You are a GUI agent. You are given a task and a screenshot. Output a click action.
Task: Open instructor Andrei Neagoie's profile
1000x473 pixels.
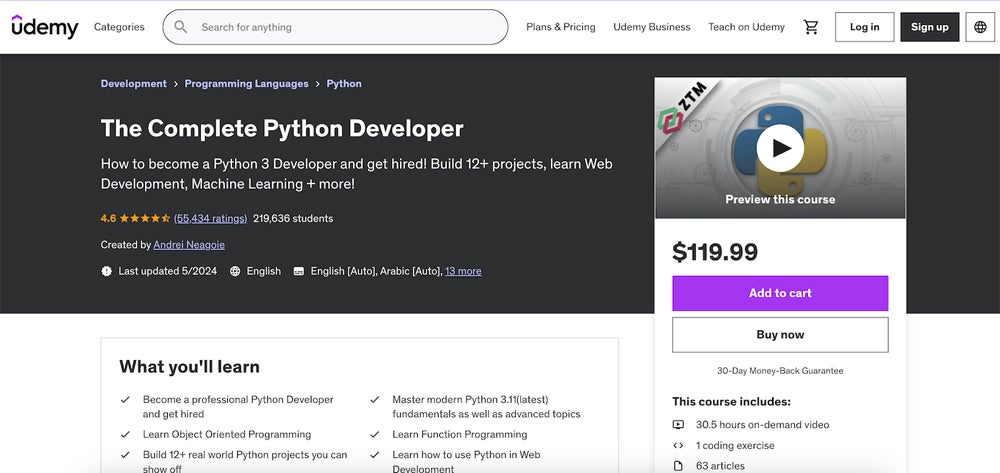tap(189, 245)
